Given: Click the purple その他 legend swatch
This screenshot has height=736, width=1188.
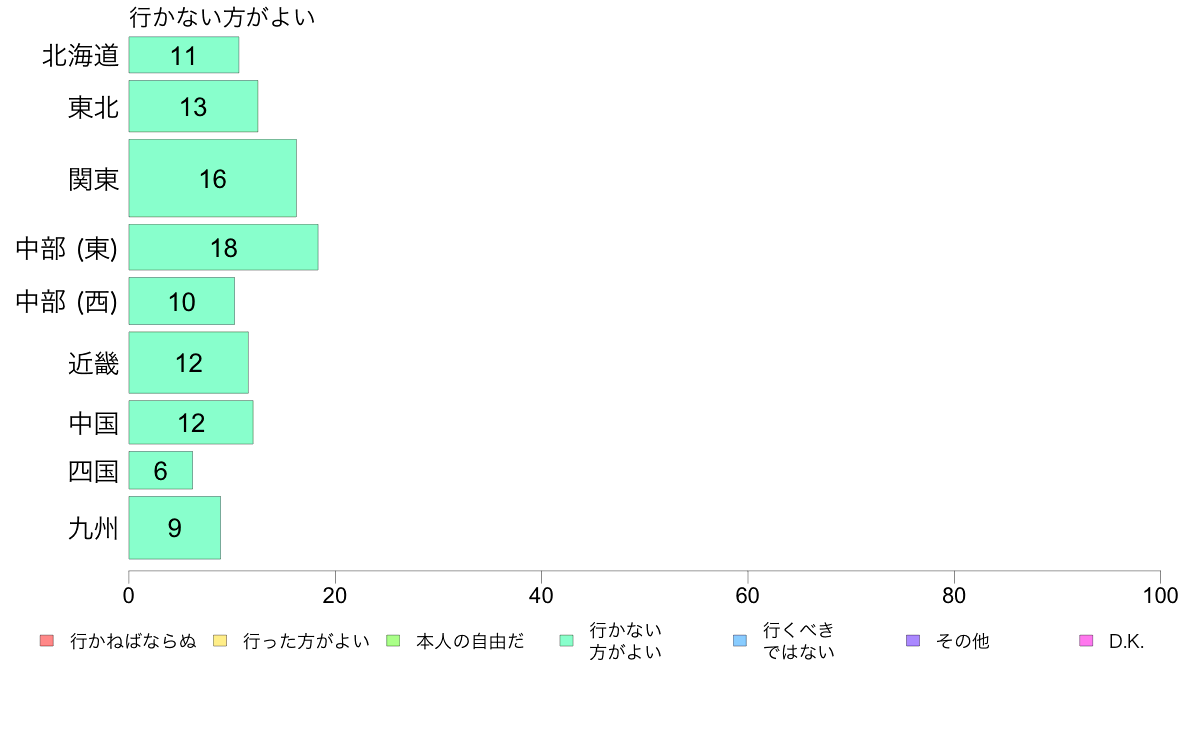Looking at the screenshot, I should [913, 641].
